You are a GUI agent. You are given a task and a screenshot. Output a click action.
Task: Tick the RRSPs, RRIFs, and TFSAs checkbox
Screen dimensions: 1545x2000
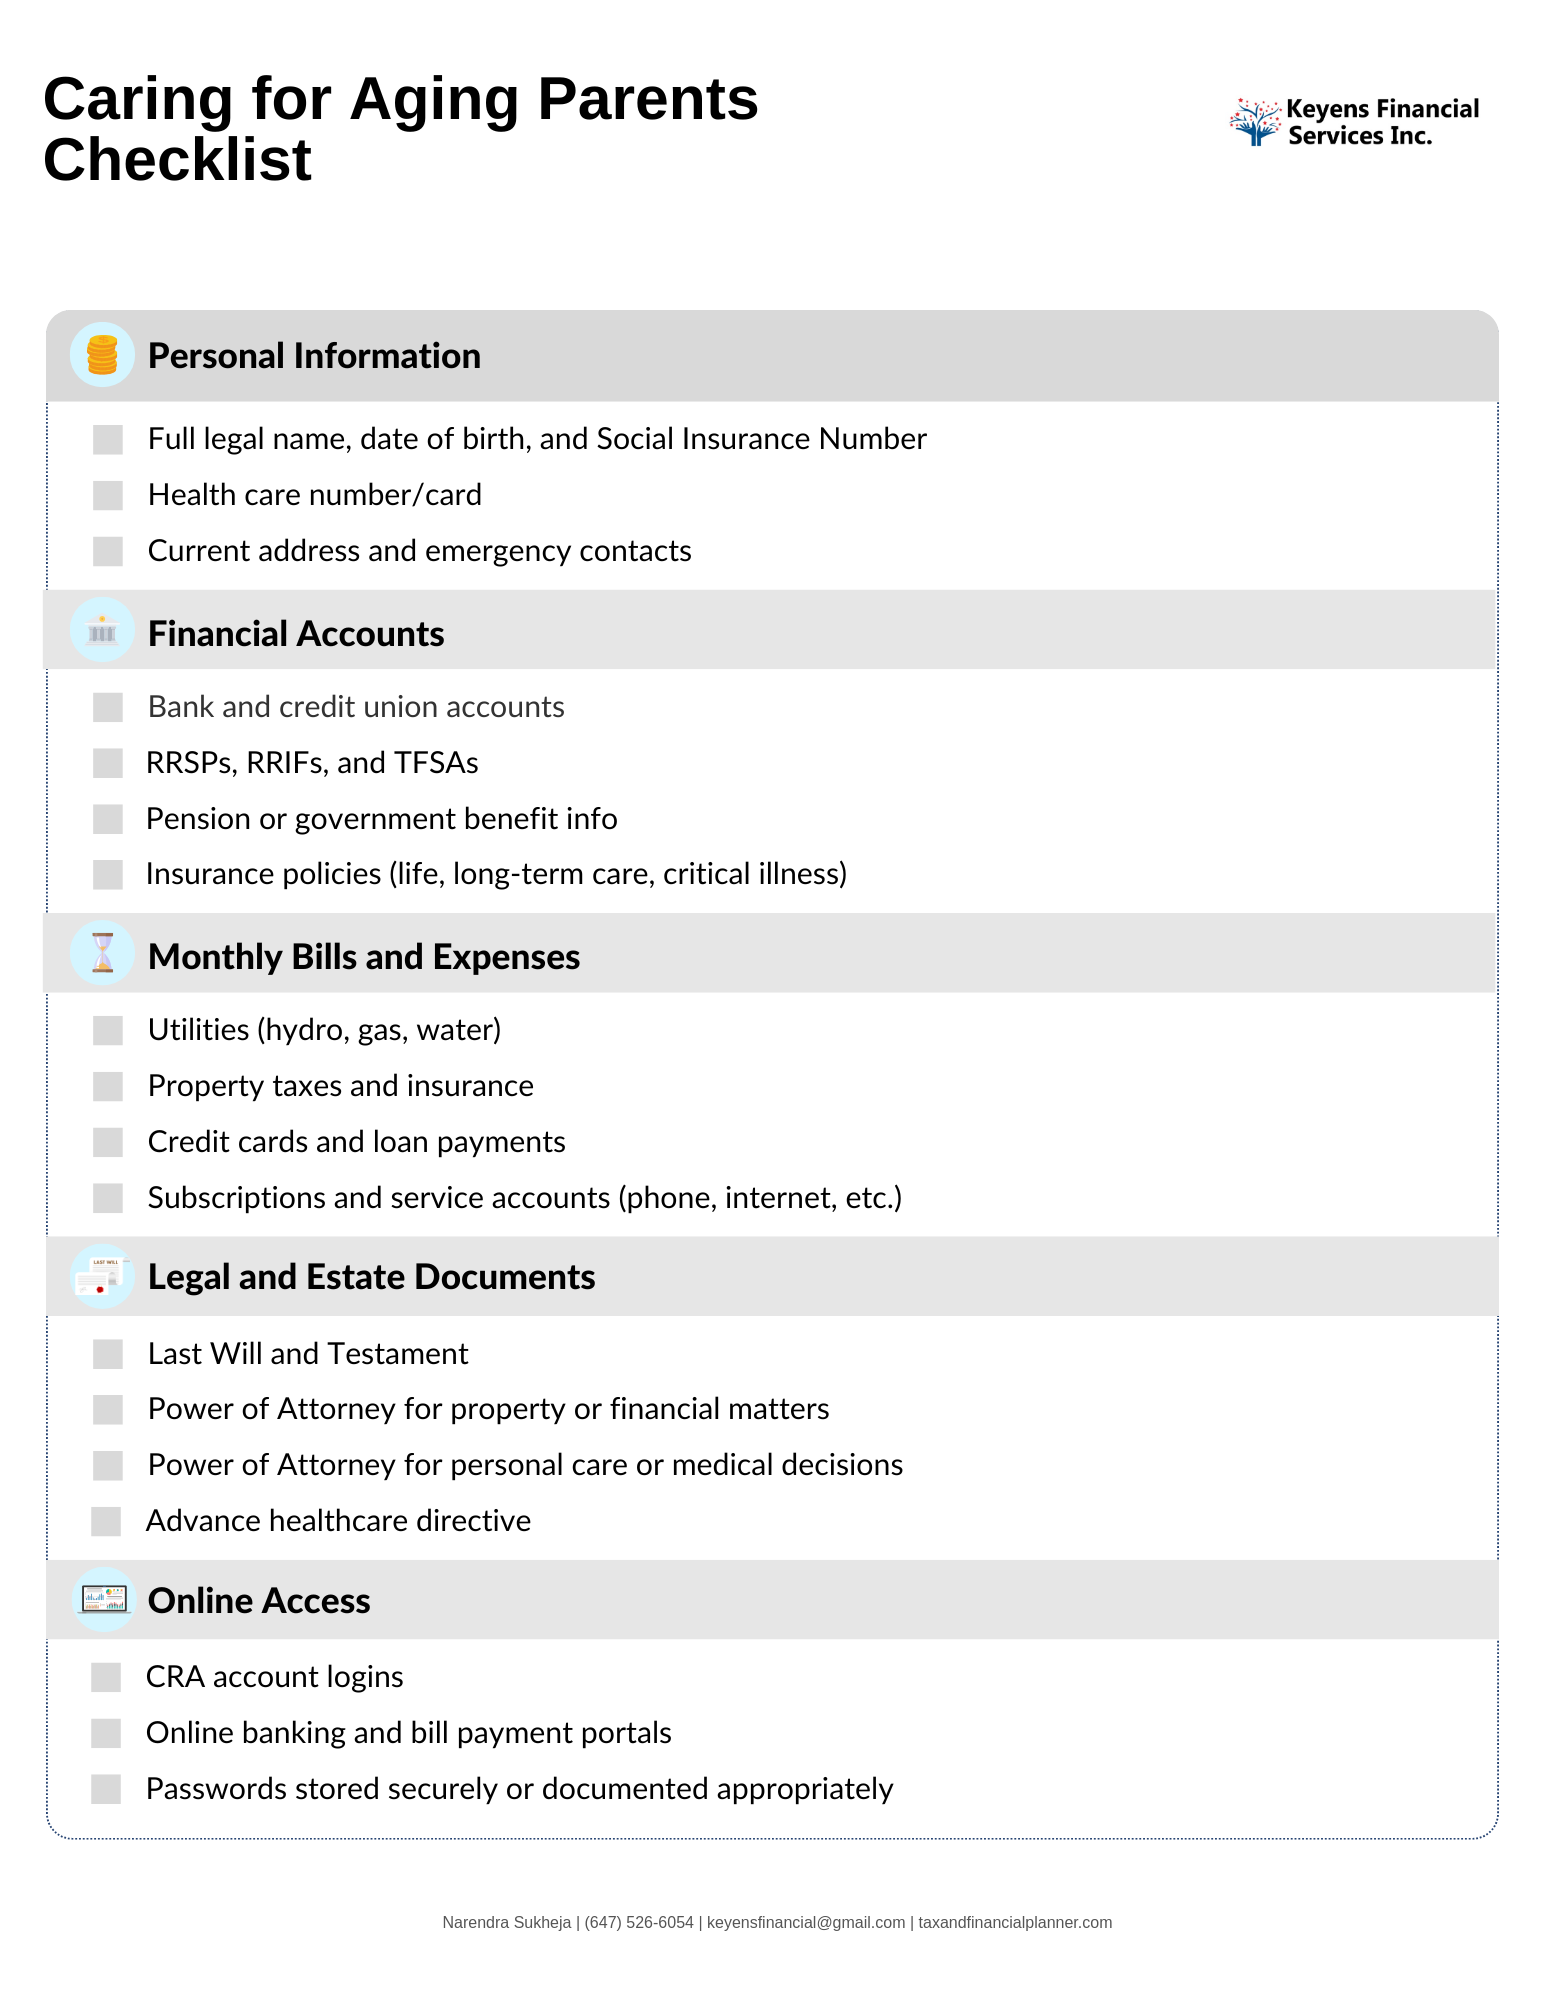coord(108,763)
